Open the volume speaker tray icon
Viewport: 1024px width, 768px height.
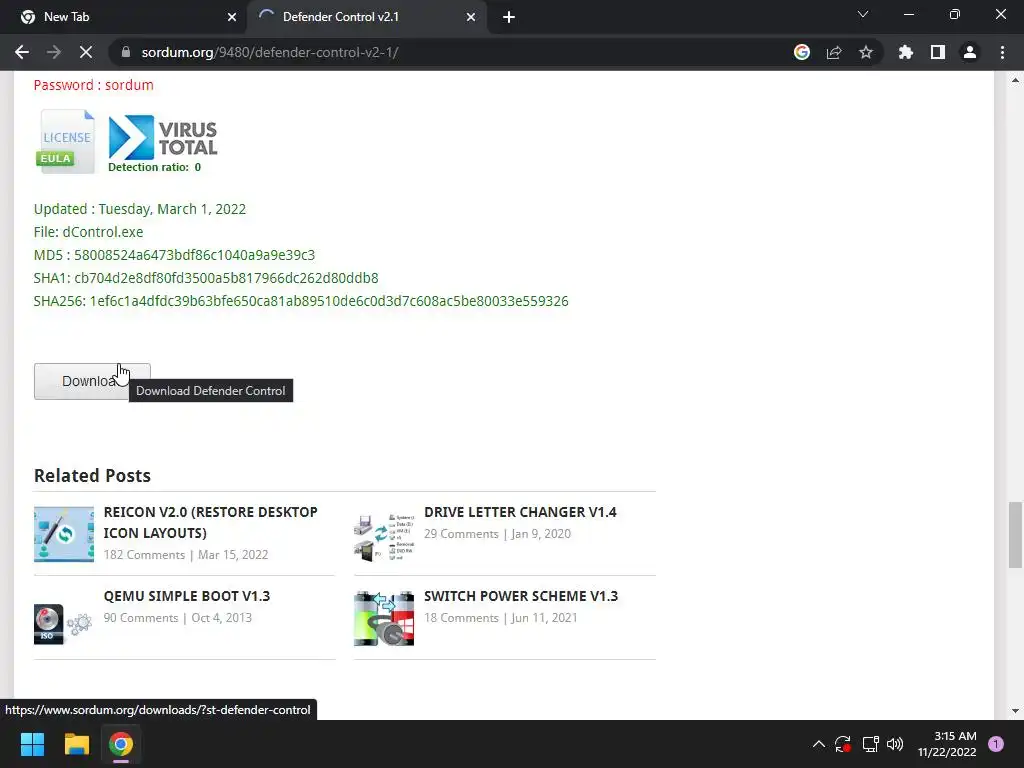[895, 744]
